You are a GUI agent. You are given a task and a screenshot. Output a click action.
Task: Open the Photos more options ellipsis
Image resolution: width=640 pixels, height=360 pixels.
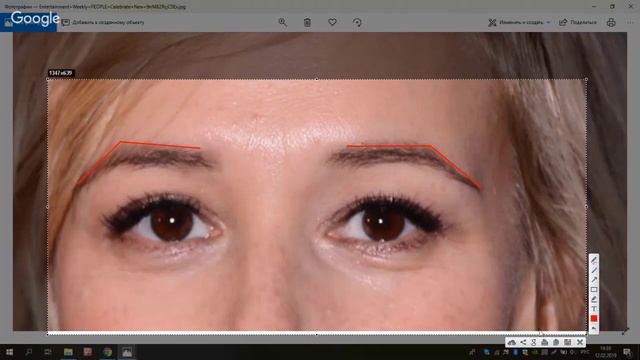tap(631, 22)
